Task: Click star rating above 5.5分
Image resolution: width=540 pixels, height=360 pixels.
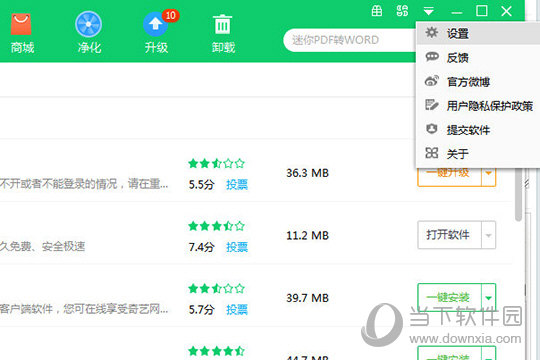Action: [x=216, y=163]
